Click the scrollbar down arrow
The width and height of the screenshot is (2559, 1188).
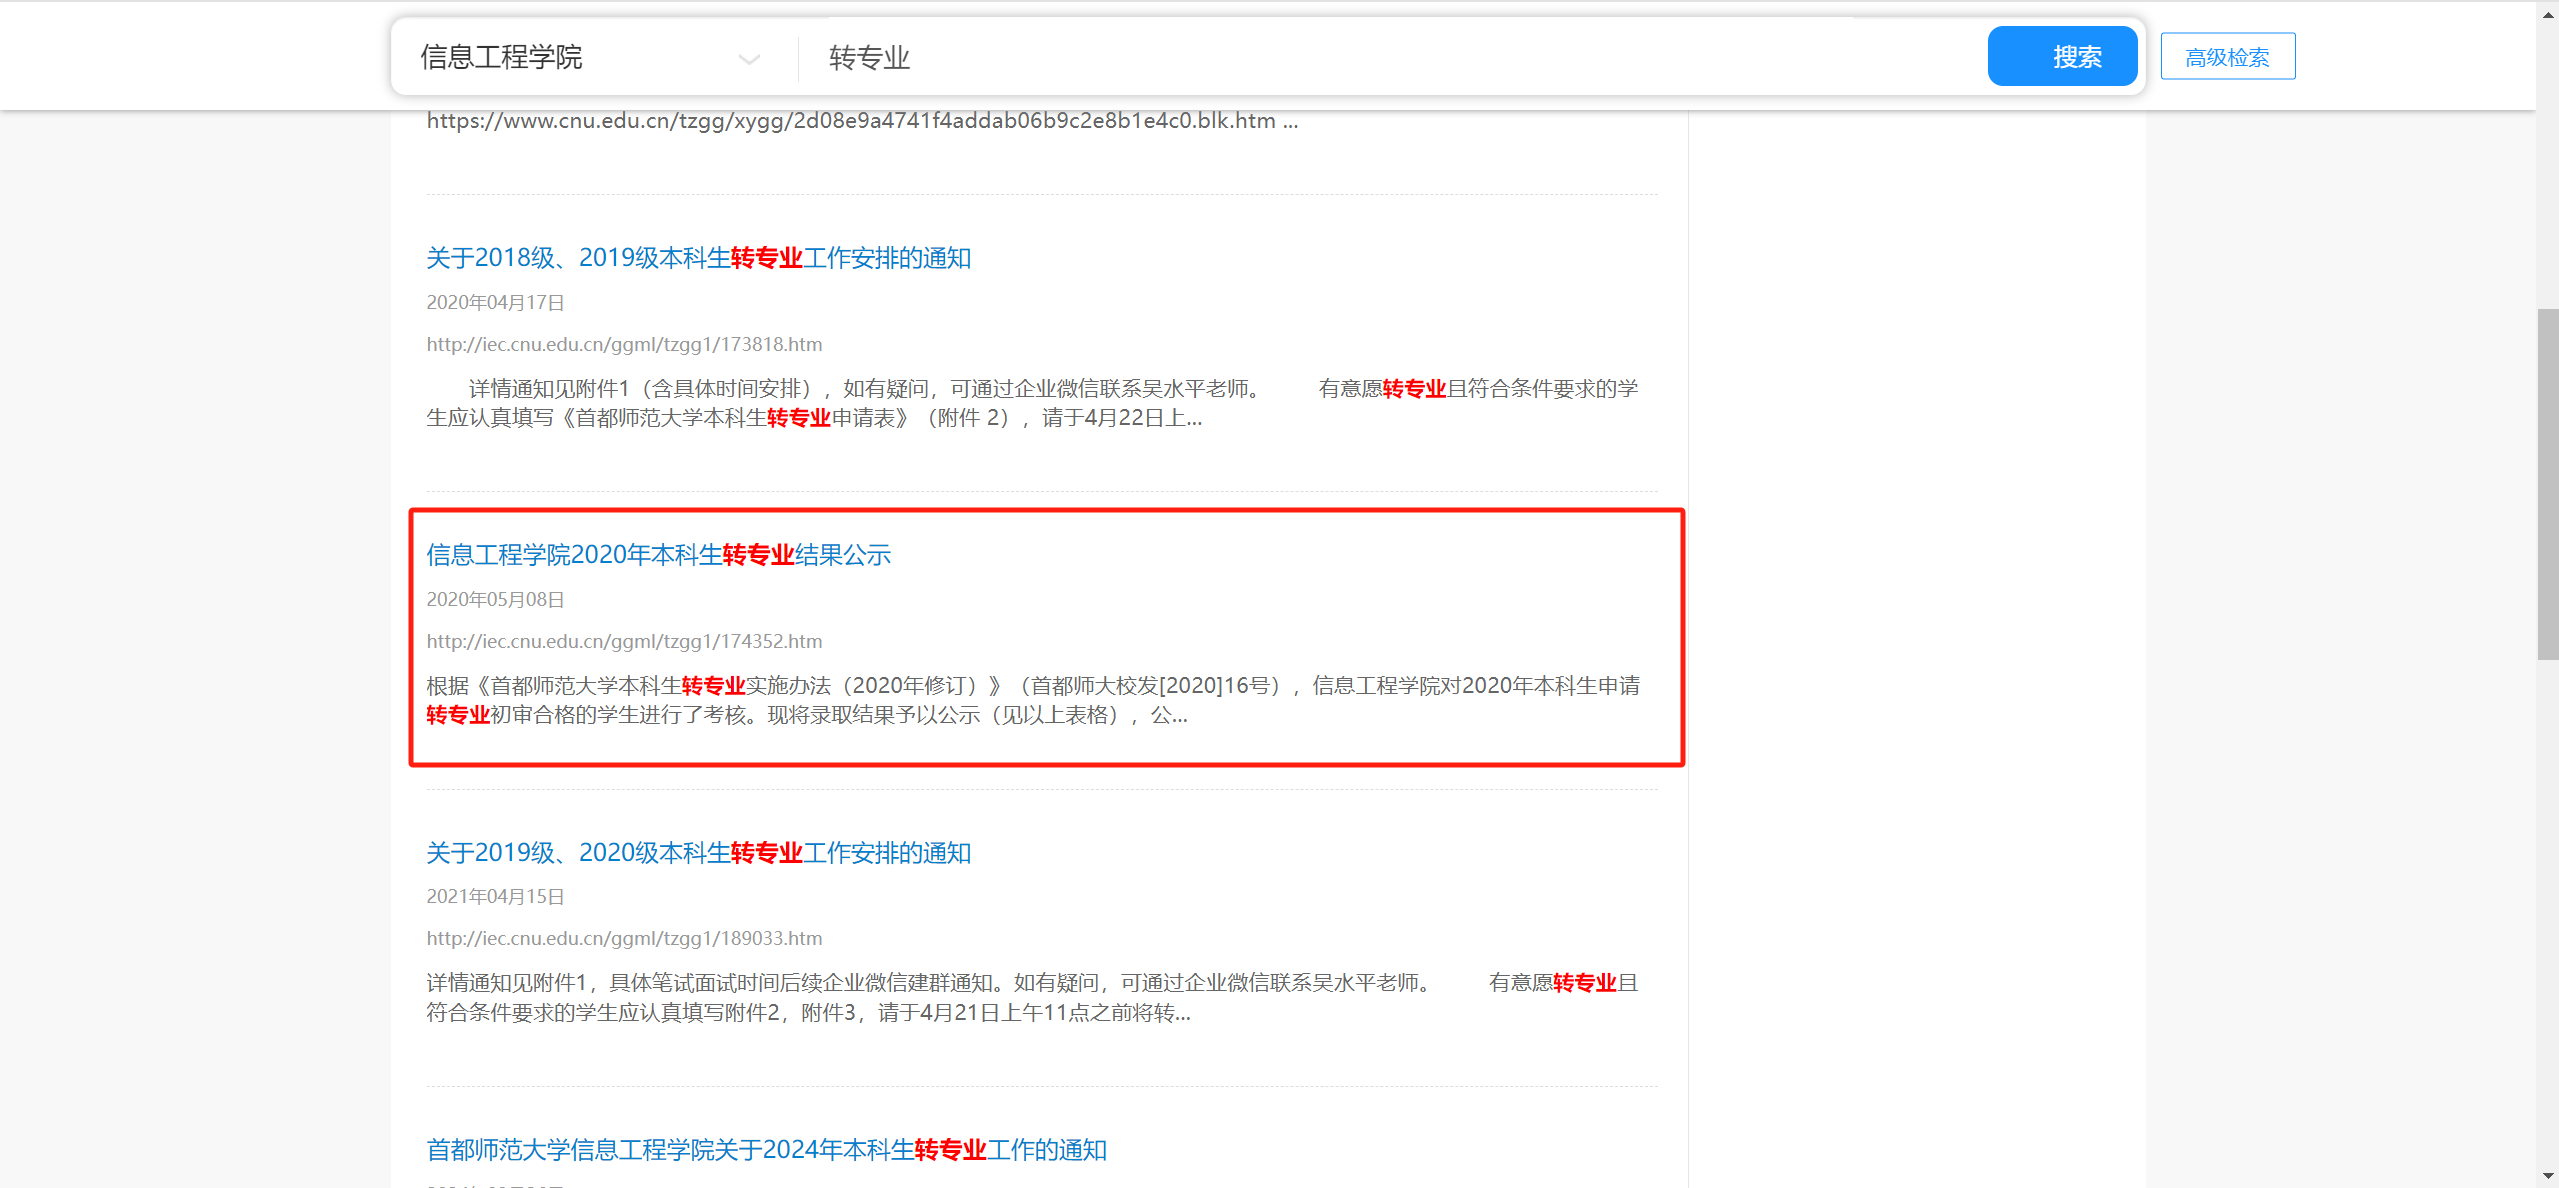[2548, 1176]
